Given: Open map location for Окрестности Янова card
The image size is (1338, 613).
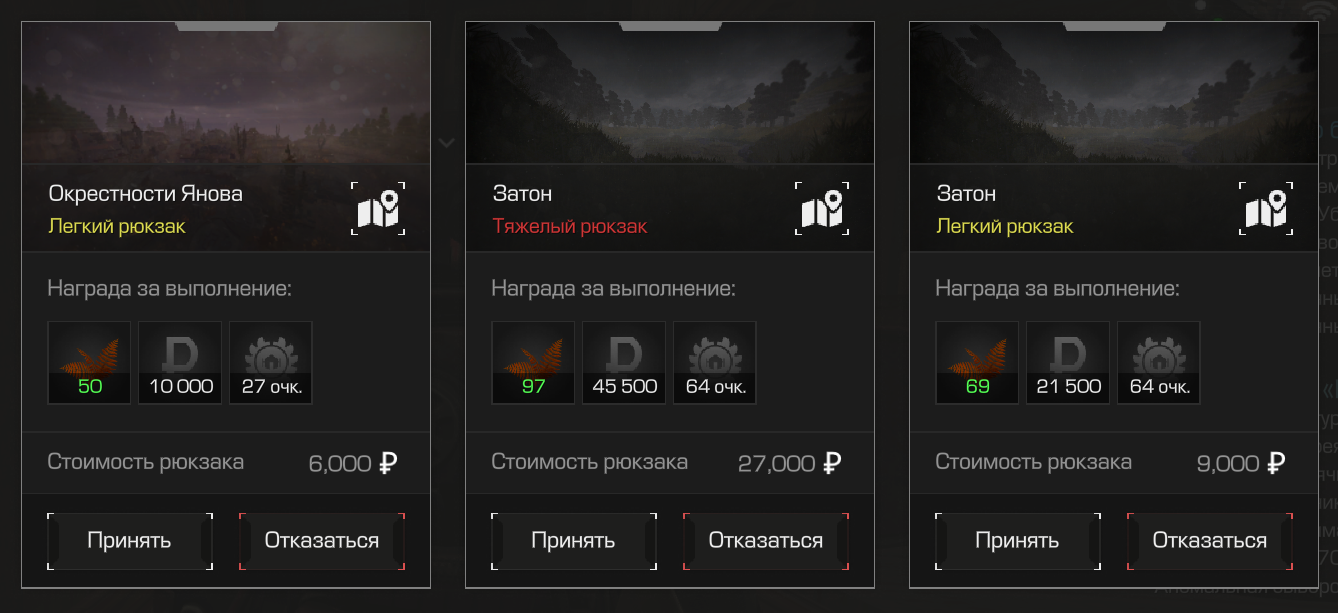Looking at the screenshot, I should (378, 209).
